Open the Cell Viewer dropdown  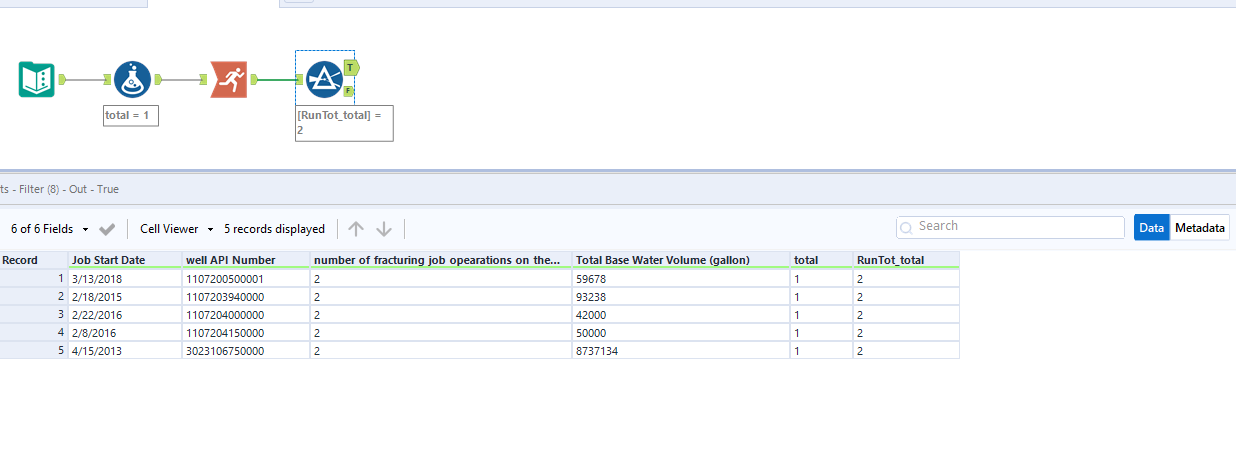click(176, 229)
